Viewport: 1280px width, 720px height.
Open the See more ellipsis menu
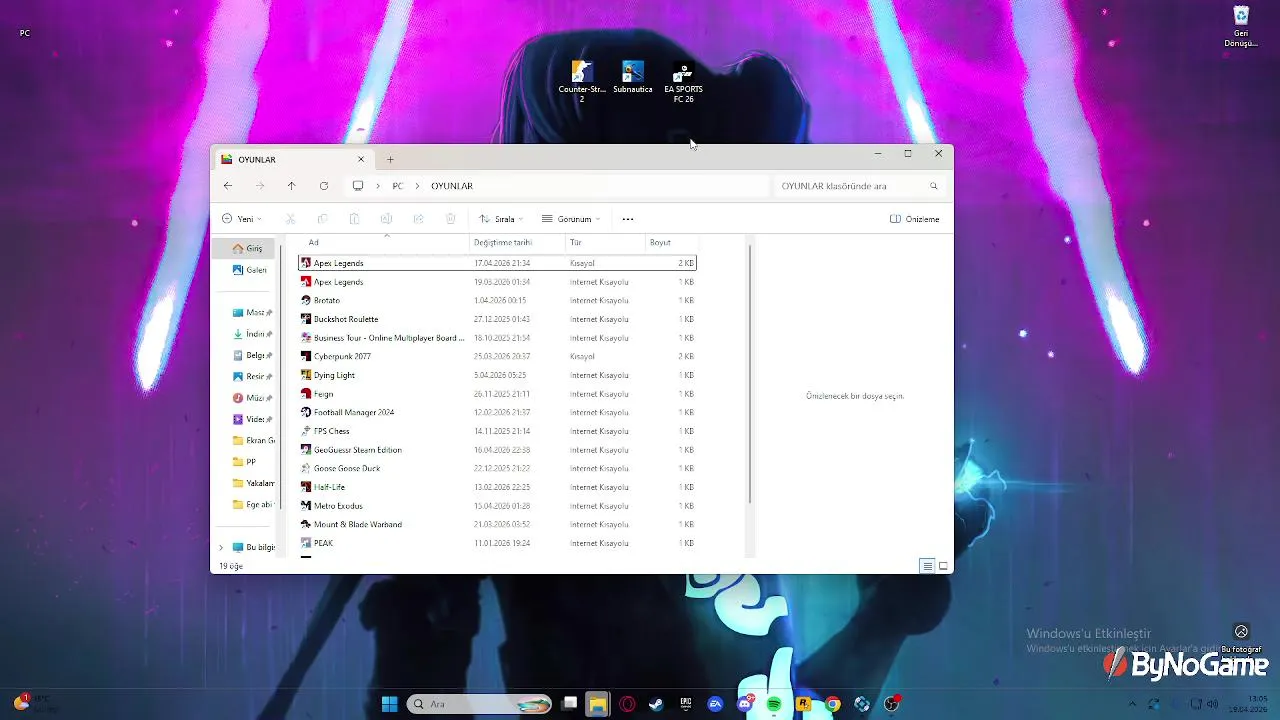pos(628,219)
